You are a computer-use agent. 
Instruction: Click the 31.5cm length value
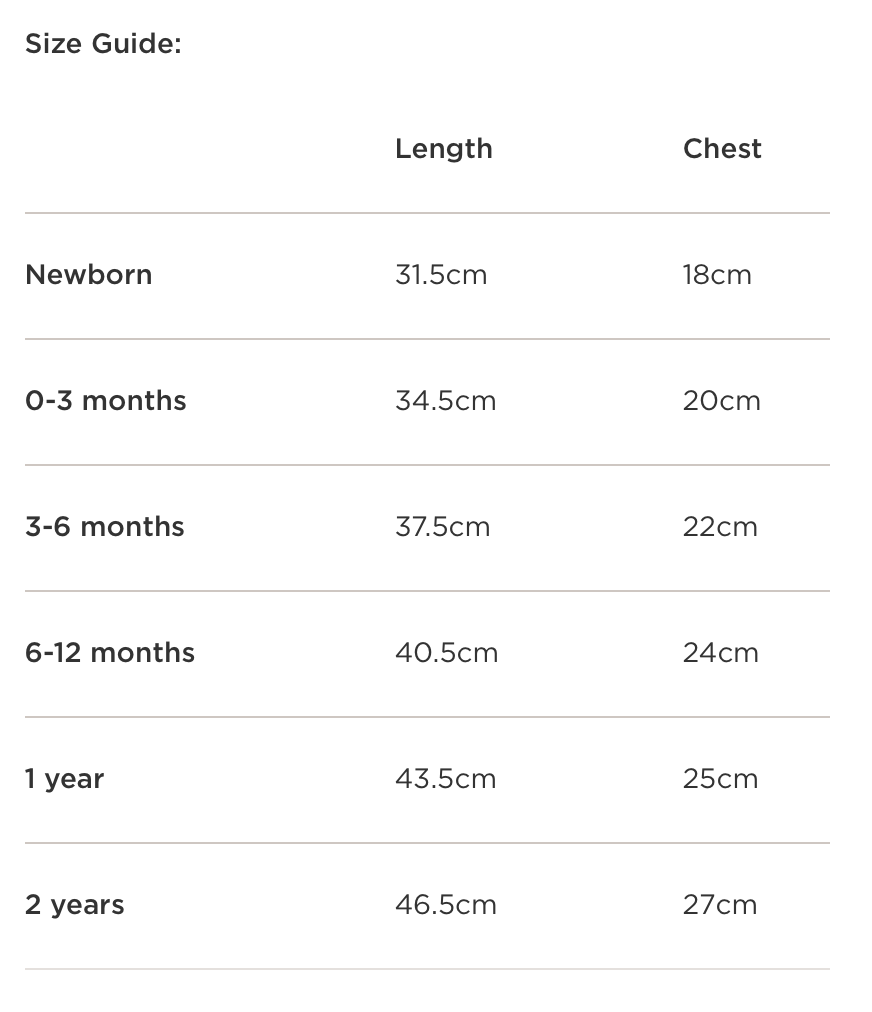click(441, 275)
